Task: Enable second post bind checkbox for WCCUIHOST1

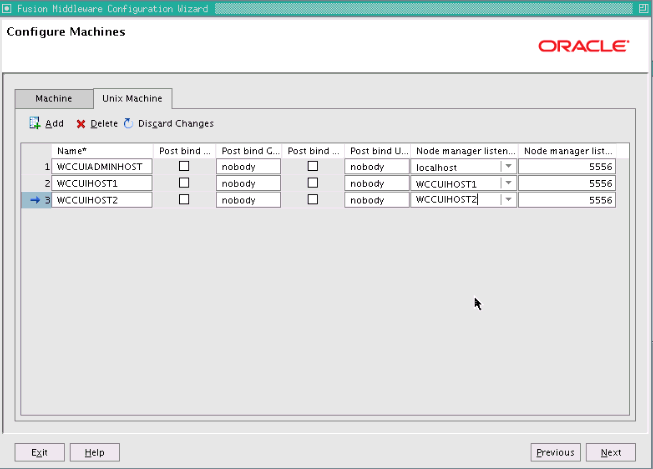Action: point(312,183)
